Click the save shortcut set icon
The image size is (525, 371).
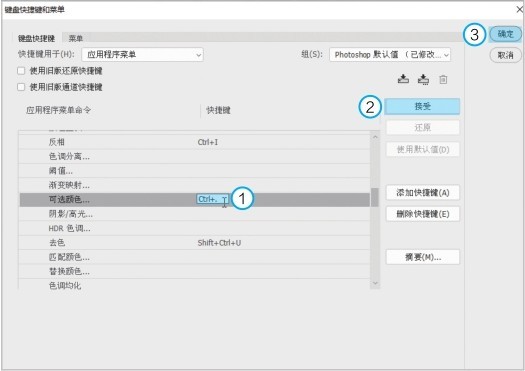[x=403, y=79]
